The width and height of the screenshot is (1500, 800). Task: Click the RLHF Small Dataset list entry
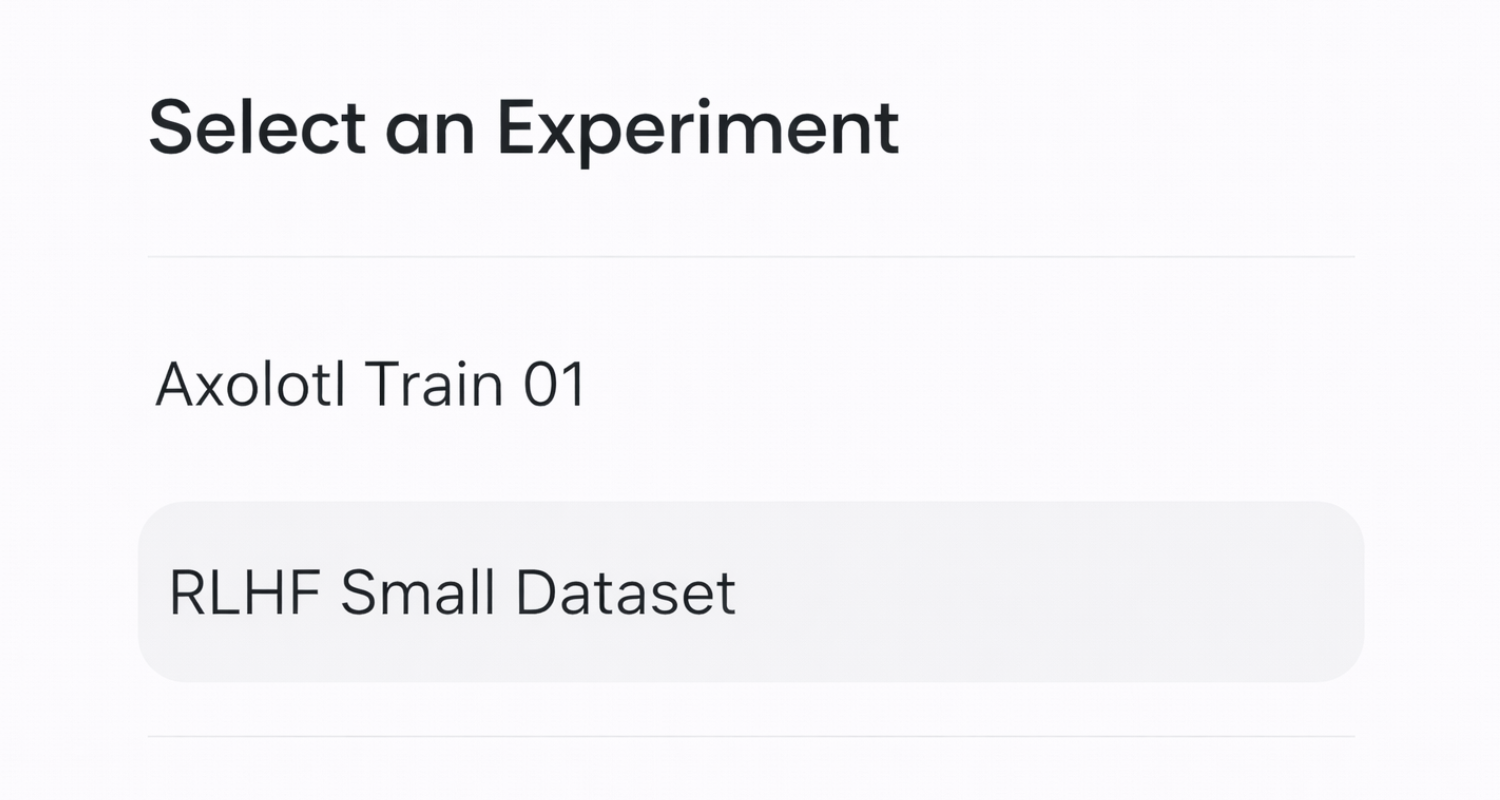pyautogui.click(x=452, y=592)
